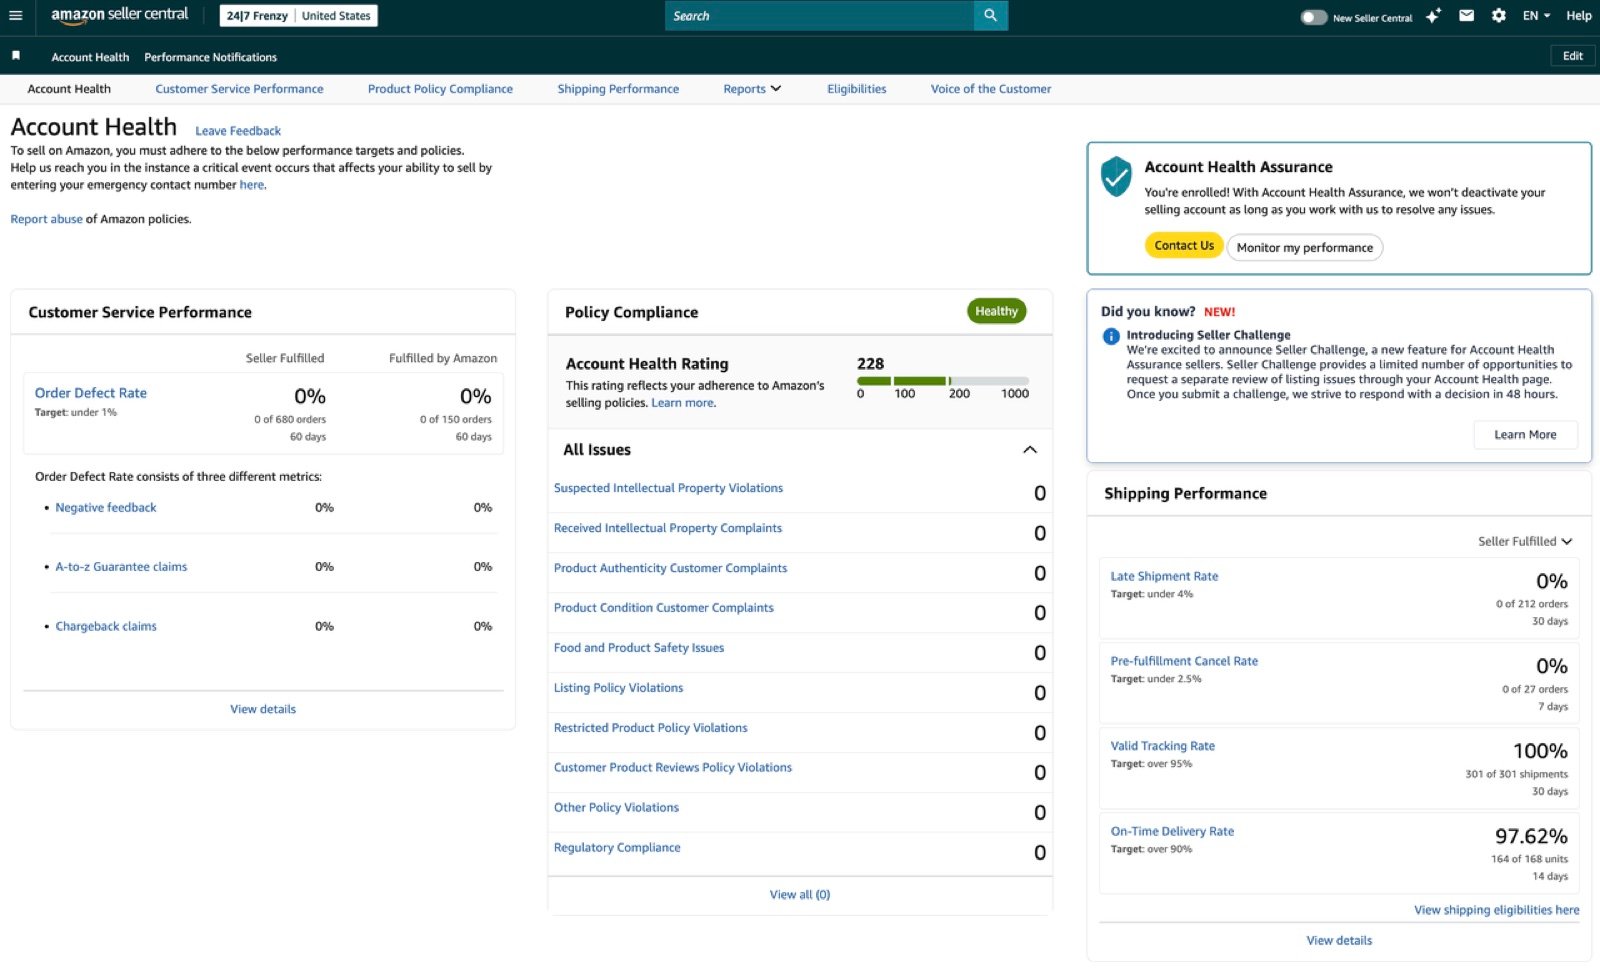Open Voice of the Customer tab
This screenshot has height=968, width=1600.
tap(991, 89)
